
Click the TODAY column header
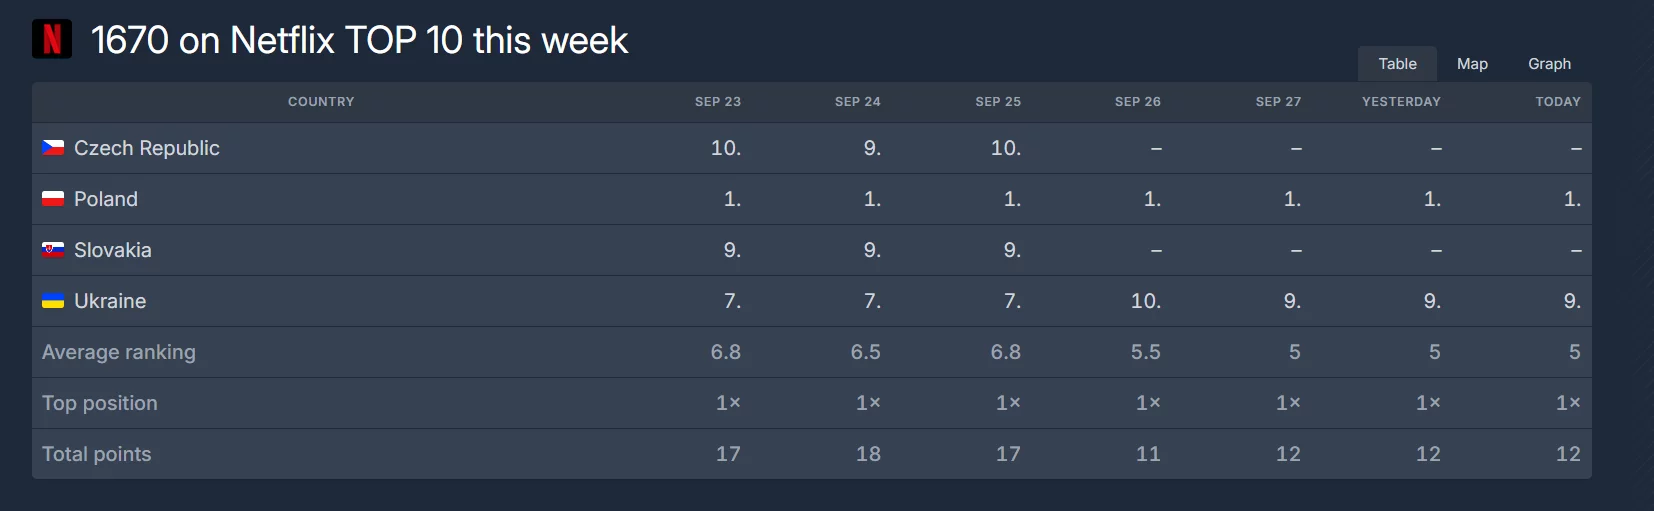tap(1558, 102)
